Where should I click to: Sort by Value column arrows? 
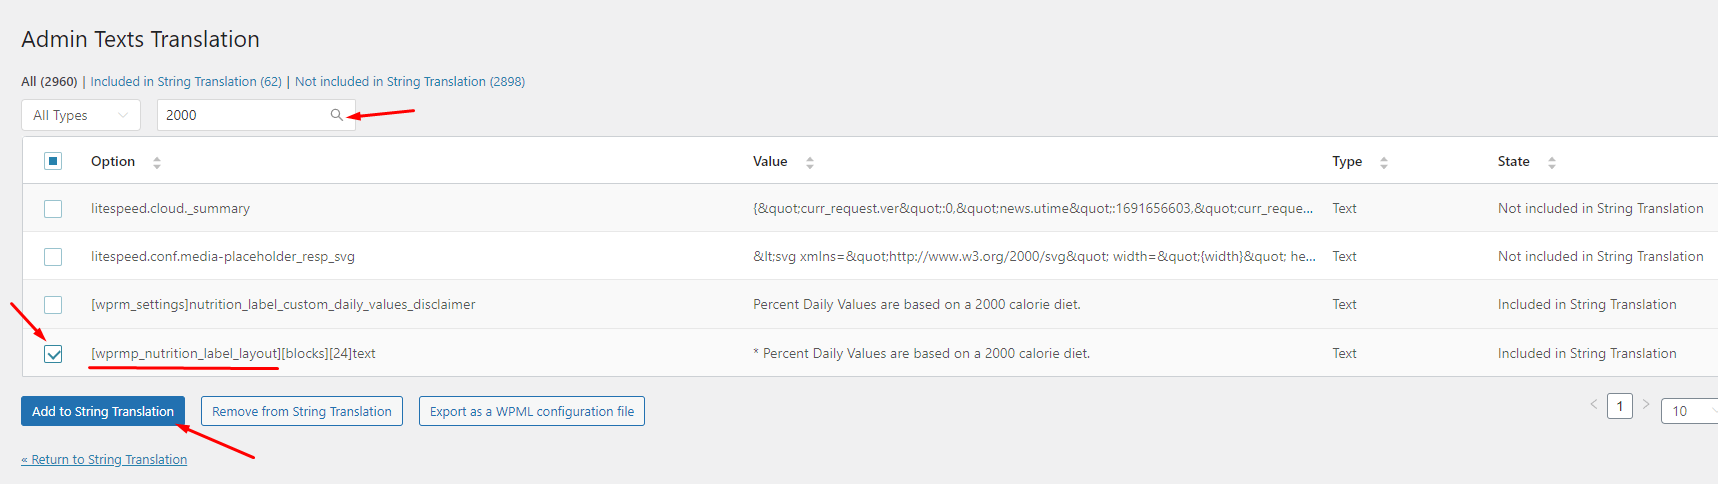pos(810,162)
